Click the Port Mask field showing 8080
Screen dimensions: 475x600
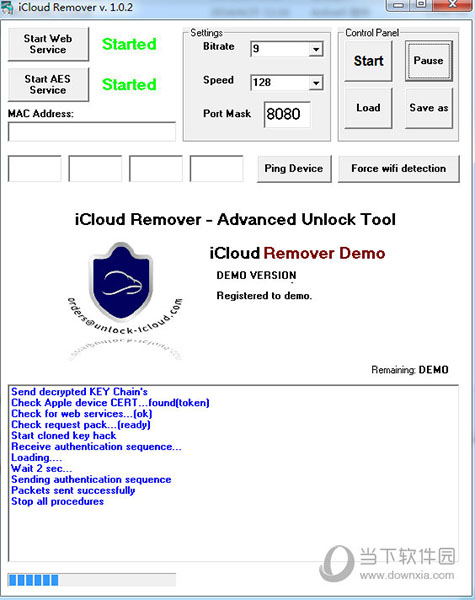[x=287, y=114]
